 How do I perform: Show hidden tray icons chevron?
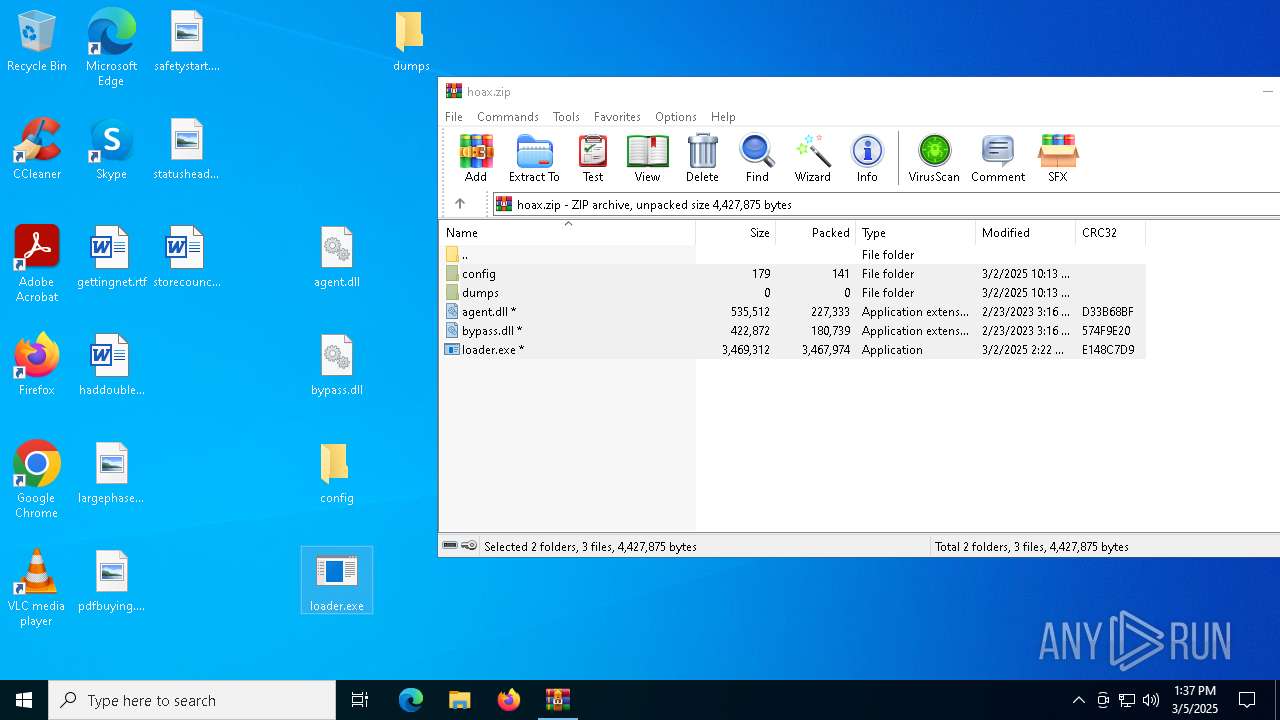1078,700
